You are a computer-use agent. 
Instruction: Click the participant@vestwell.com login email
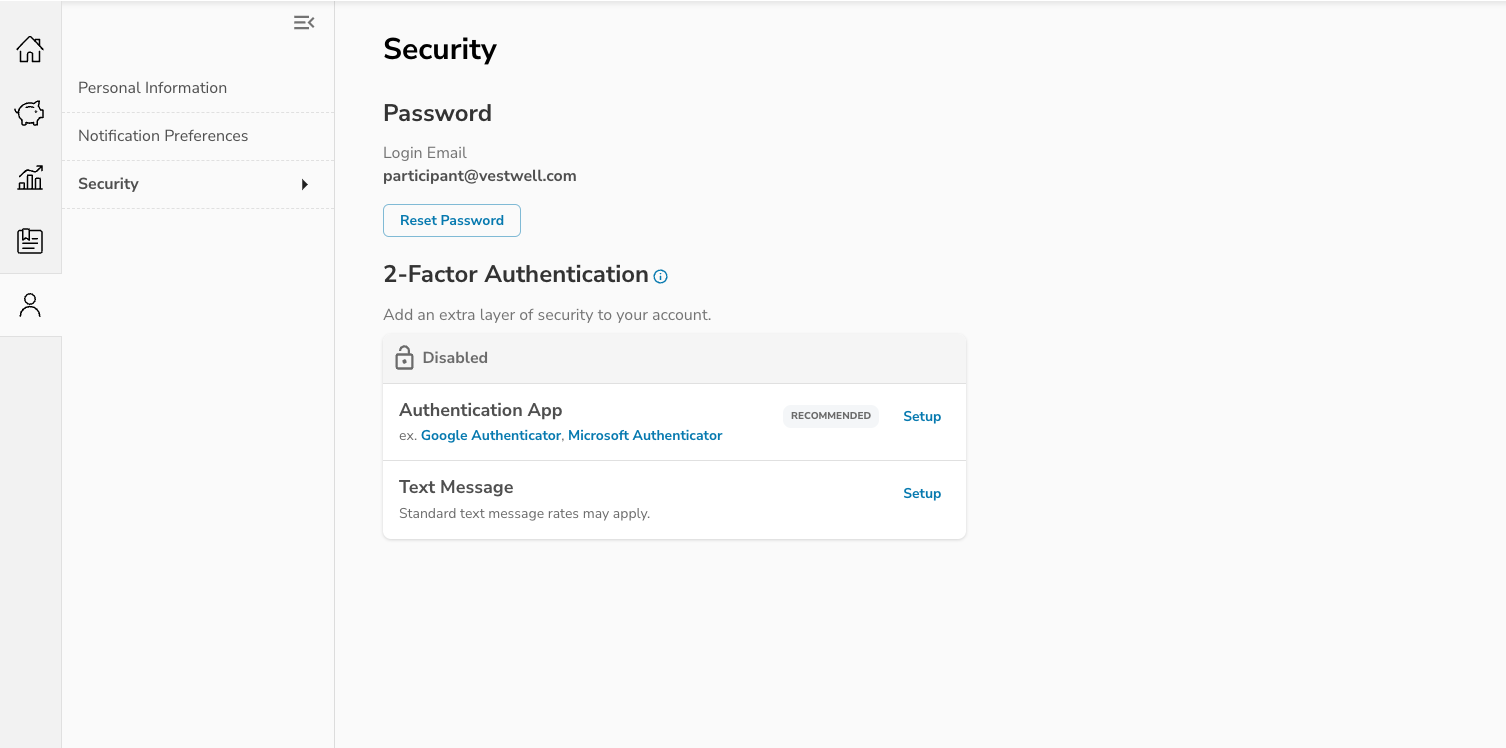coord(479,176)
